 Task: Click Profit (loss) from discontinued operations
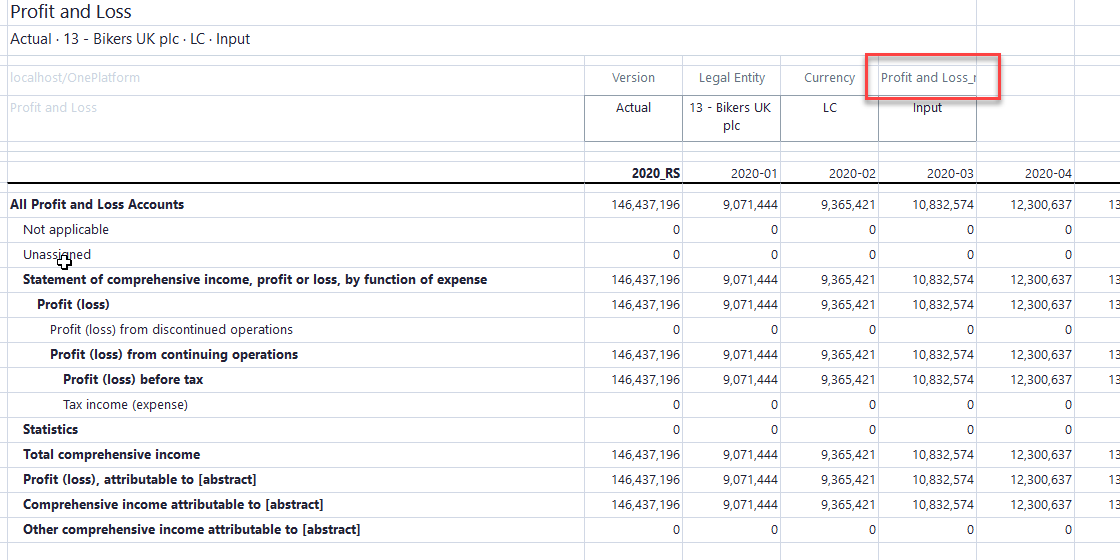click(171, 330)
